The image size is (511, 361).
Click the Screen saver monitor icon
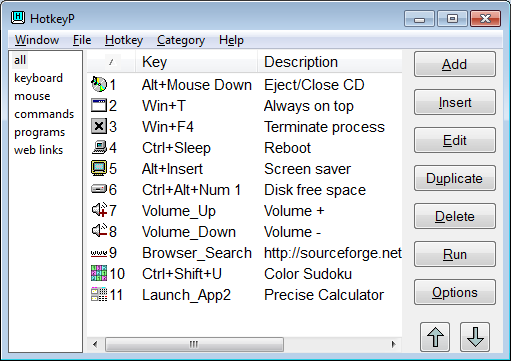[x=99, y=168]
